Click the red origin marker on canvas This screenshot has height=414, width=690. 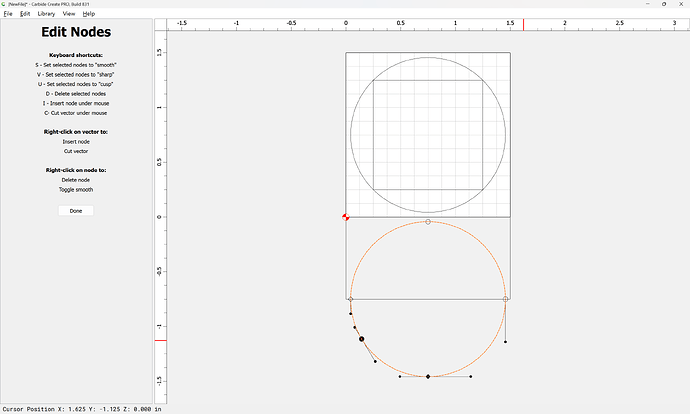[346, 217]
